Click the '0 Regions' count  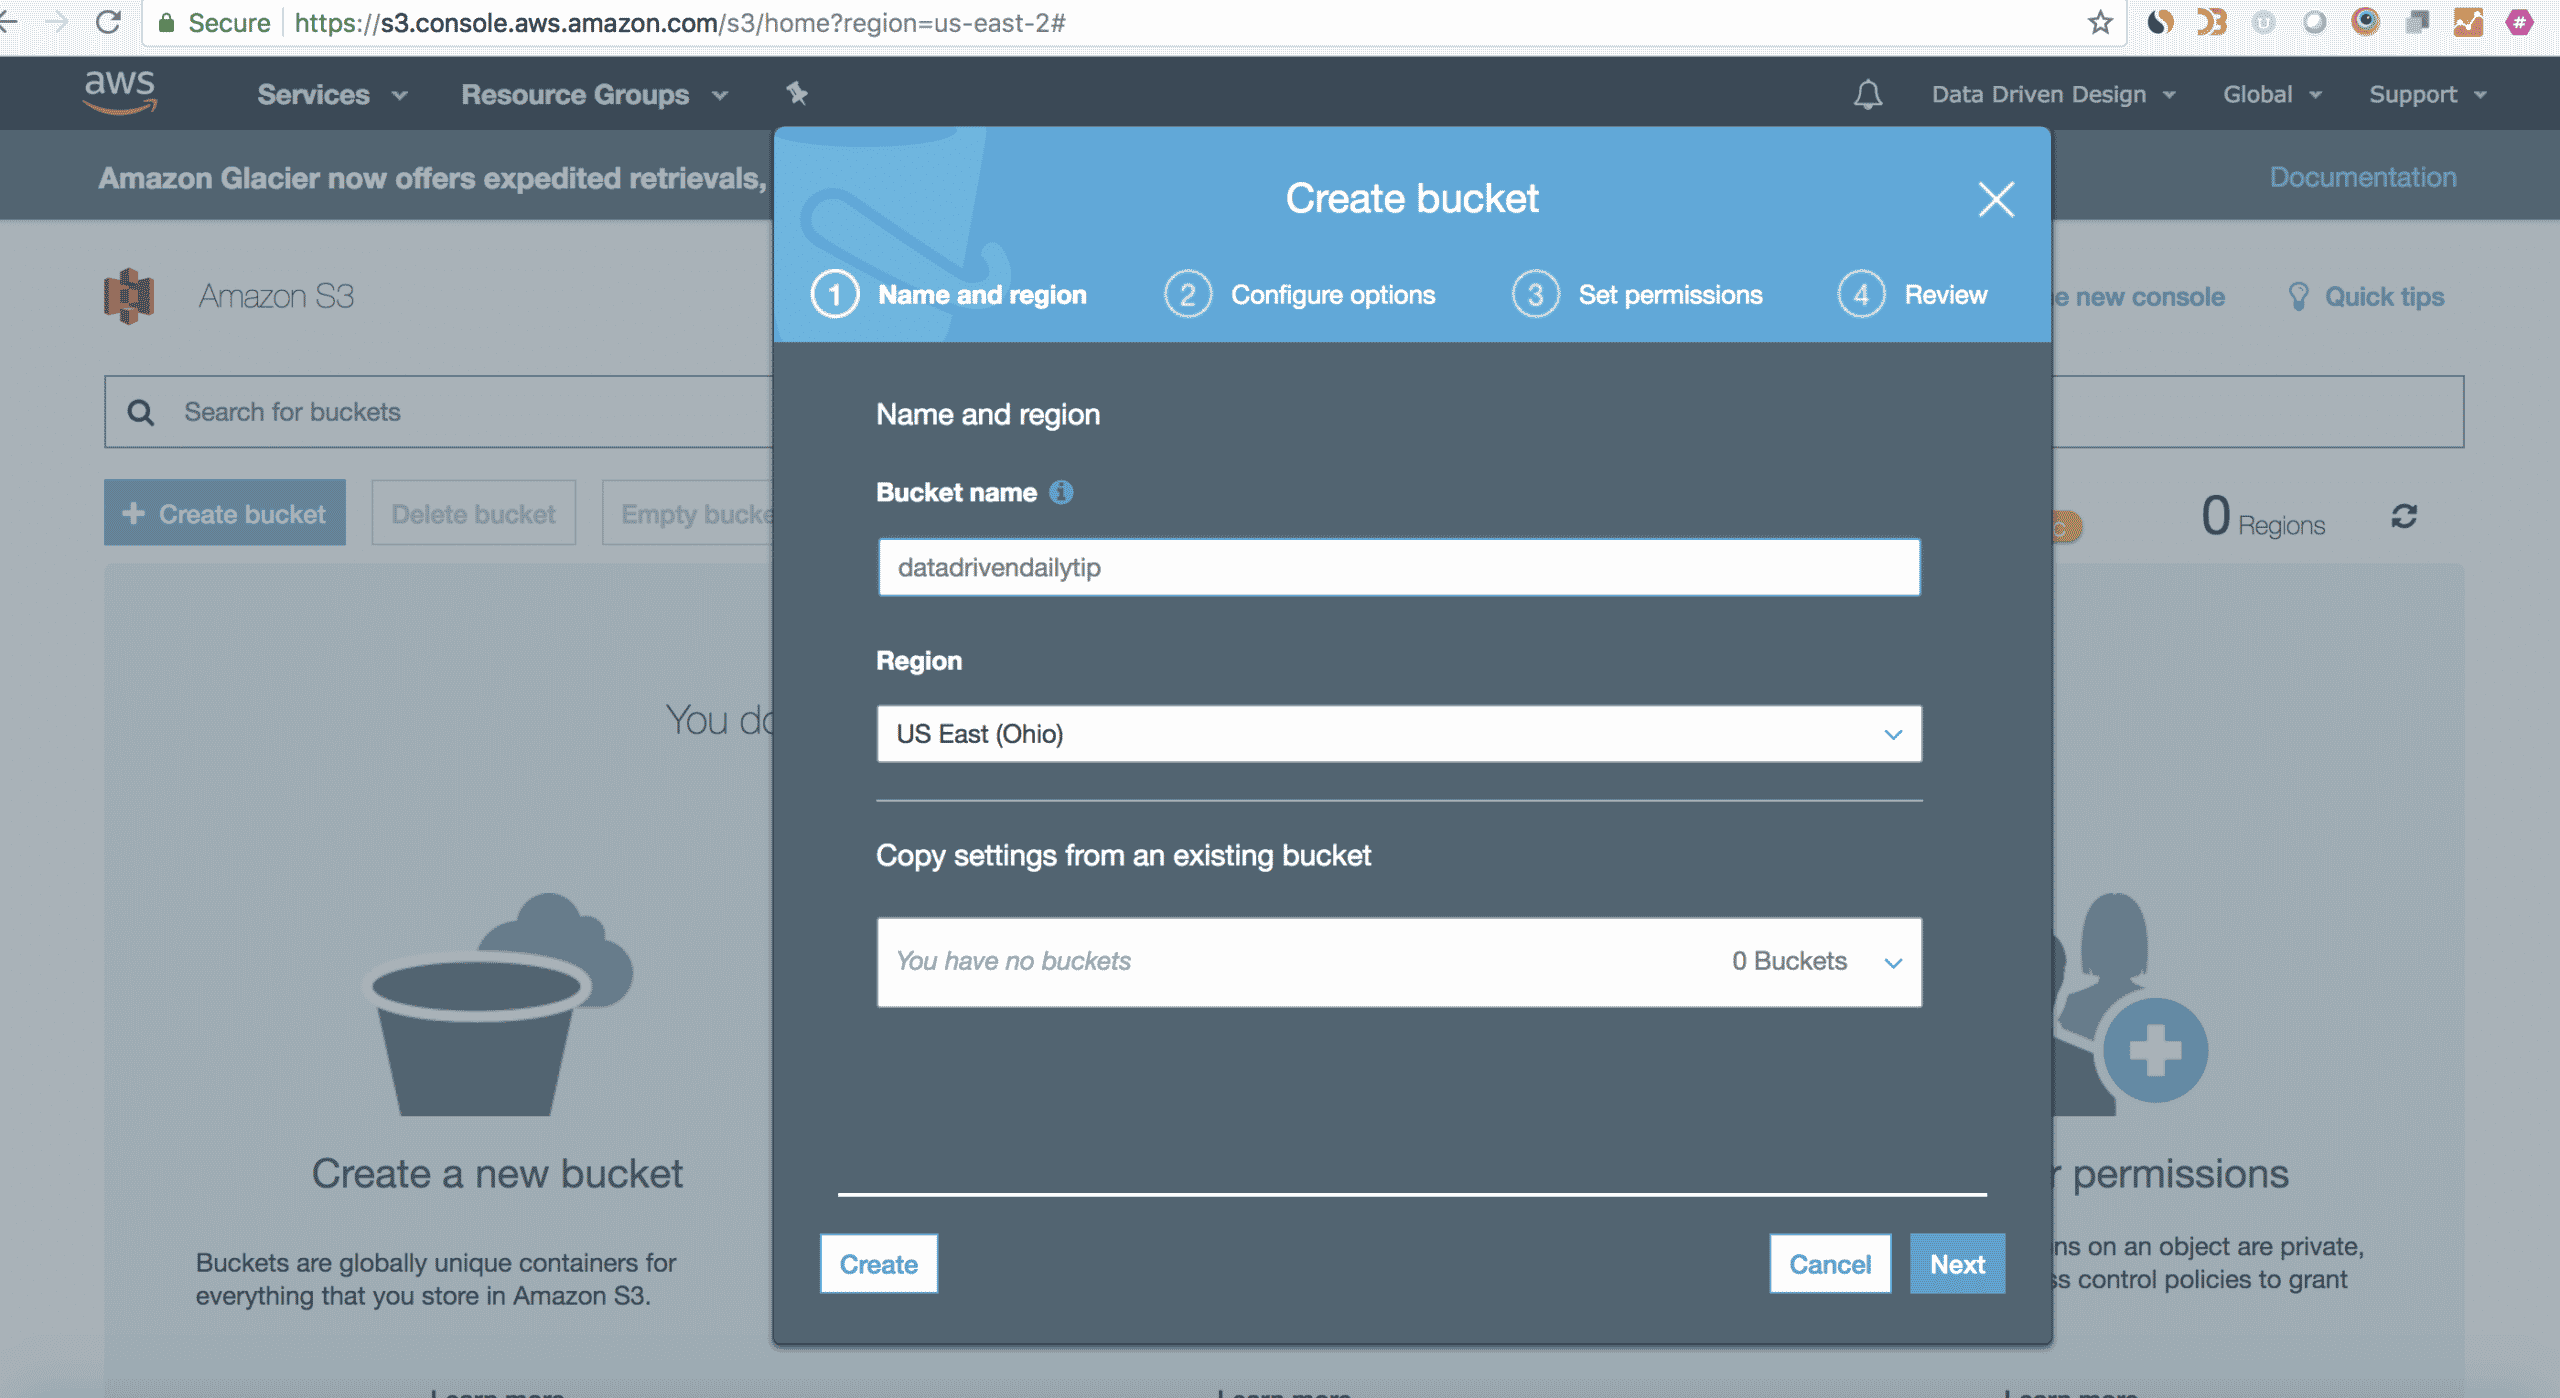coord(2263,517)
